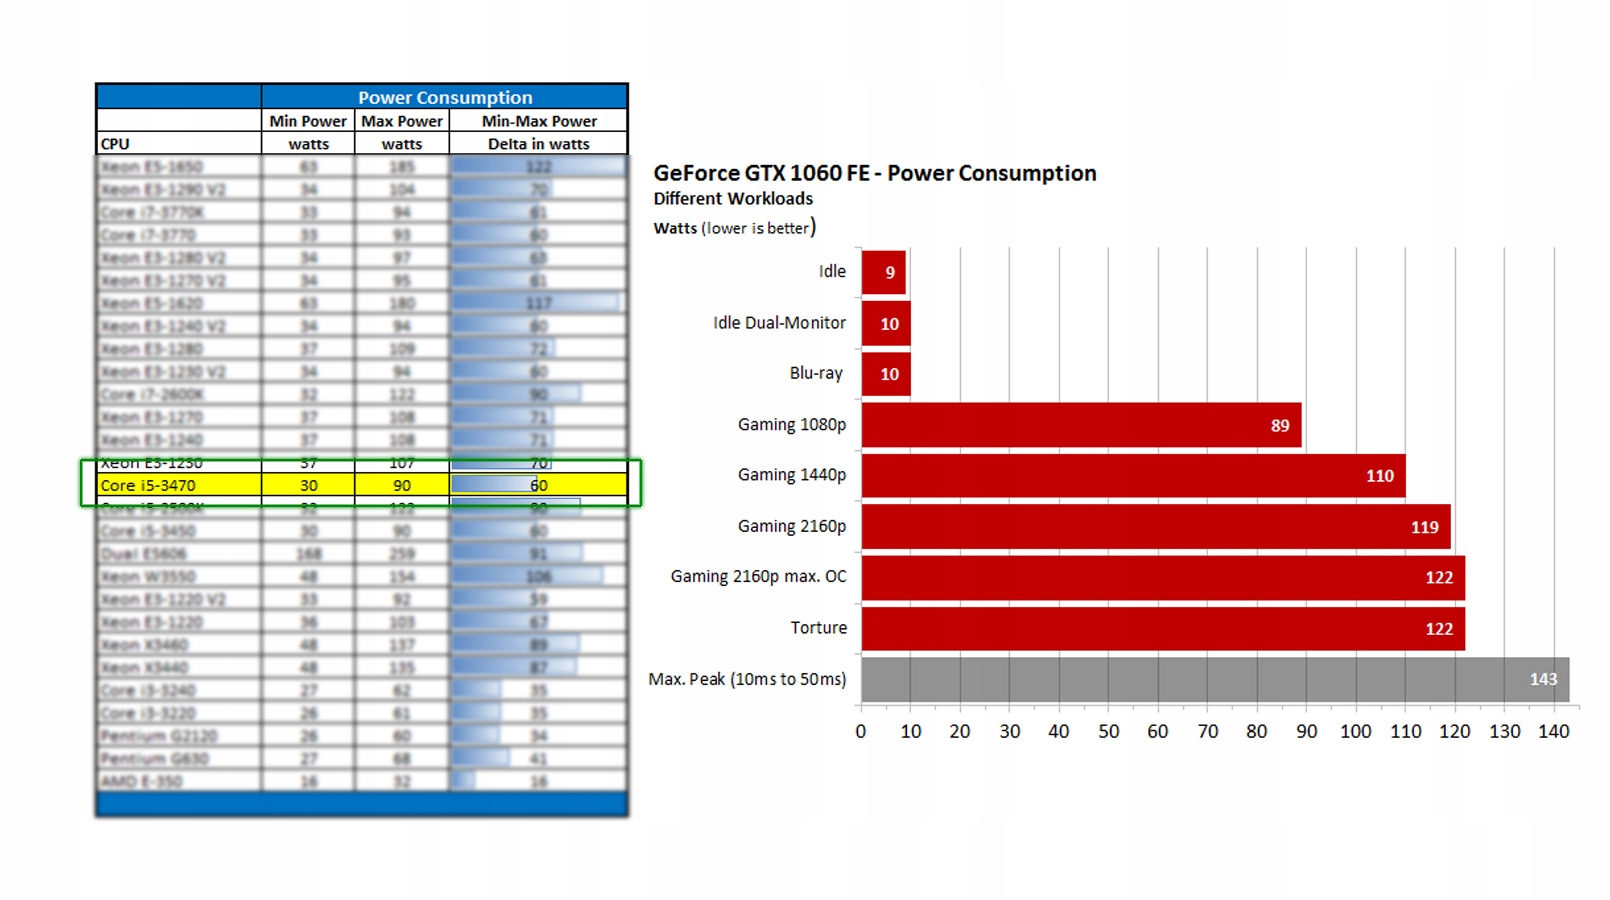The image size is (1610, 900).
Task: Click the Idle Dual-Monitor bar showing 10
Action: [x=886, y=323]
